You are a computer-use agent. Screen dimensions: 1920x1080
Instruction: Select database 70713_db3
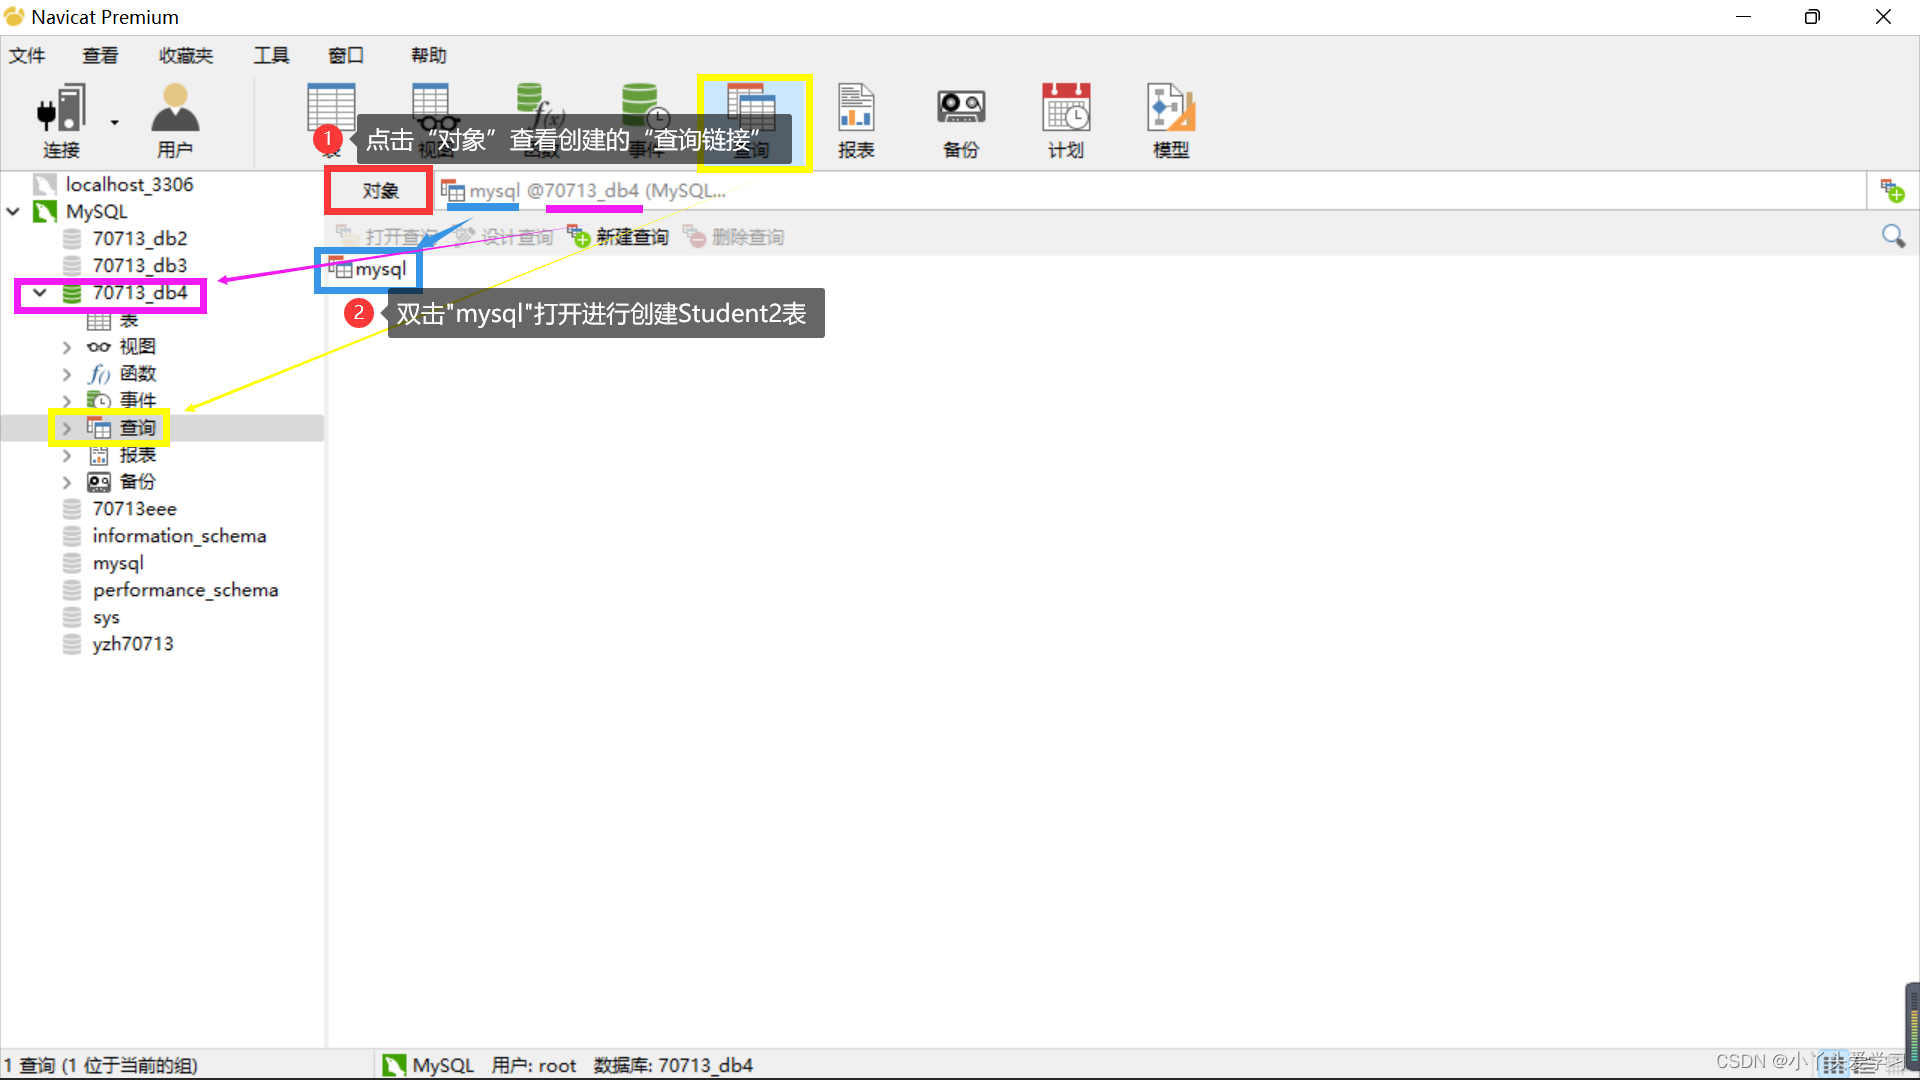(140, 265)
